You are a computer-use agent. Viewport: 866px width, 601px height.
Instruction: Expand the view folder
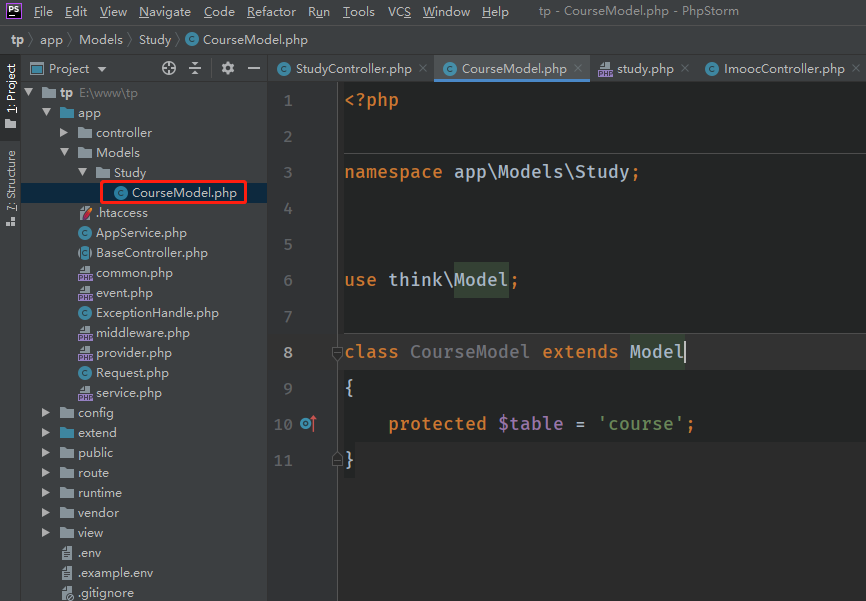coord(46,533)
